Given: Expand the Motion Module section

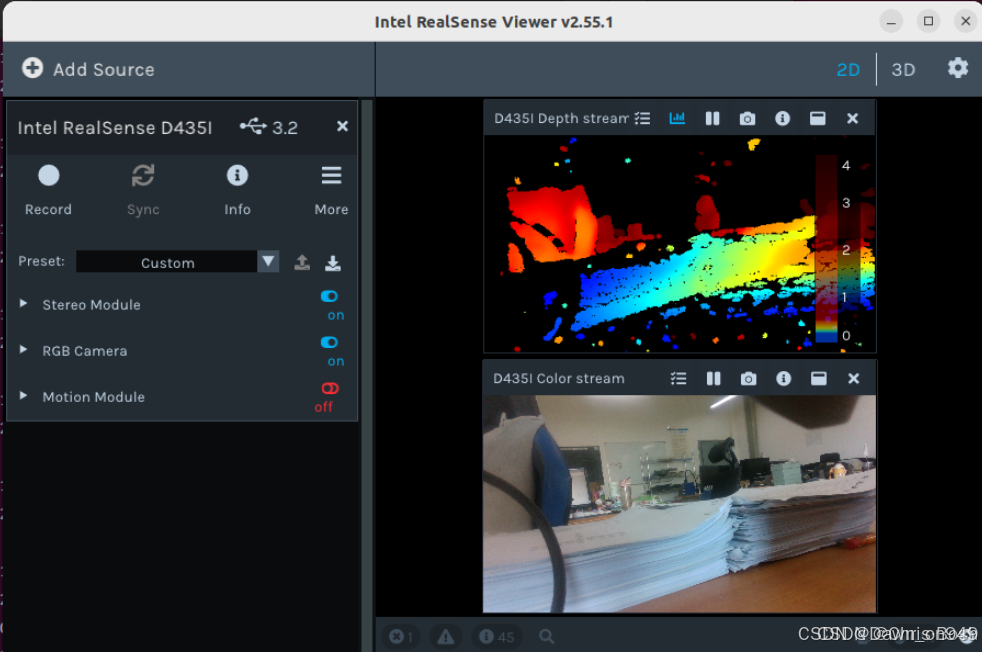Looking at the screenshot, I should click(x=23, y=396).
